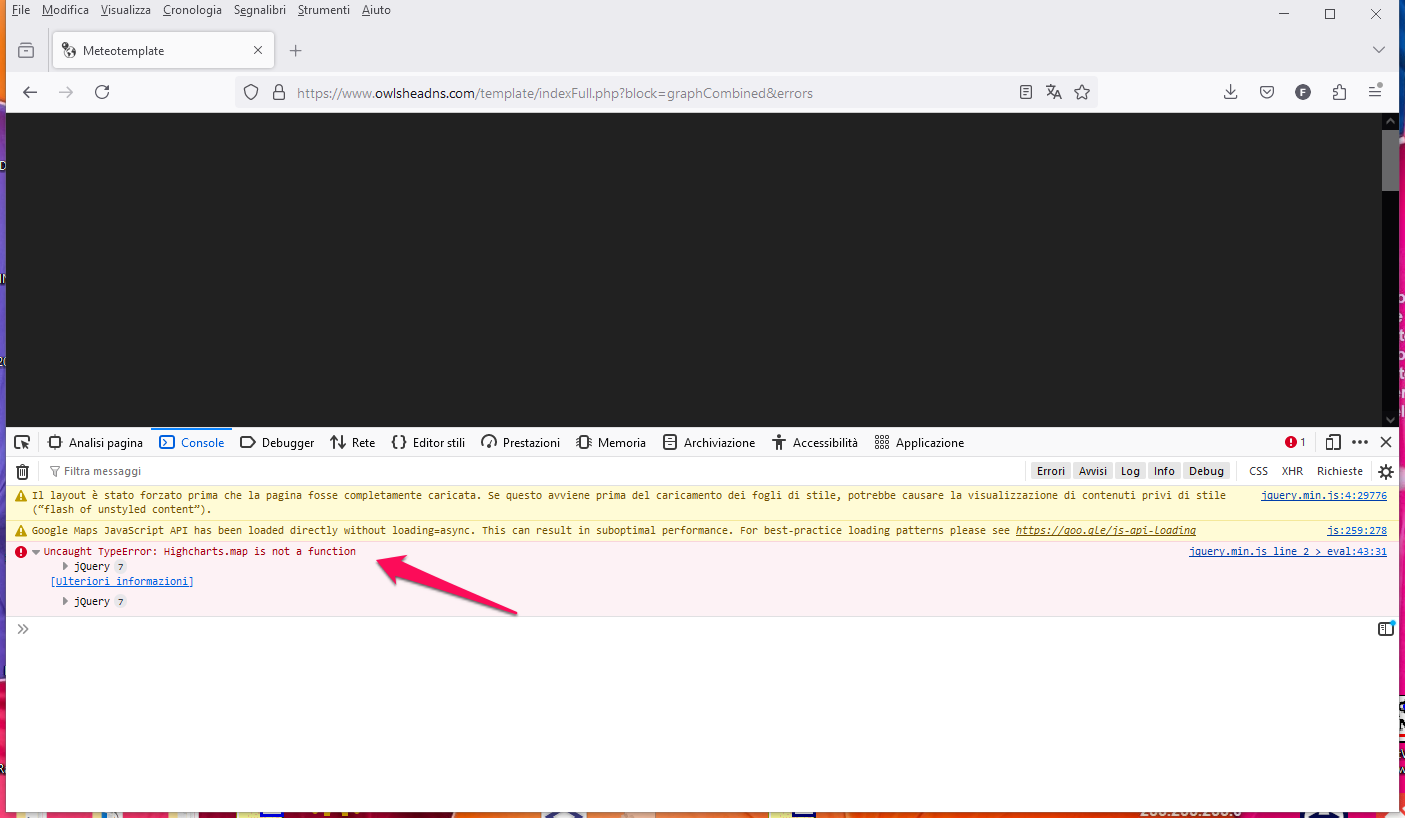Click the page reload icon
Image resolution: width=1405 pixels, height=818 pixels.
(x=102, y=92)
